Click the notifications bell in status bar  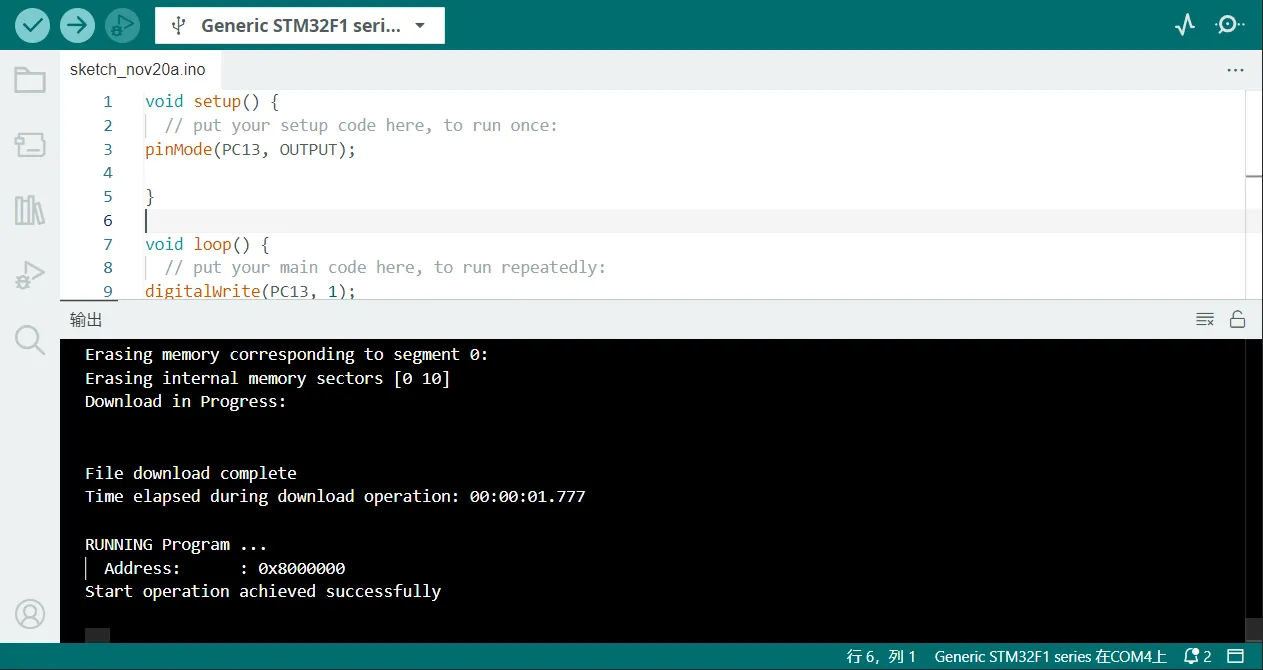click(x=1197, y=657)
